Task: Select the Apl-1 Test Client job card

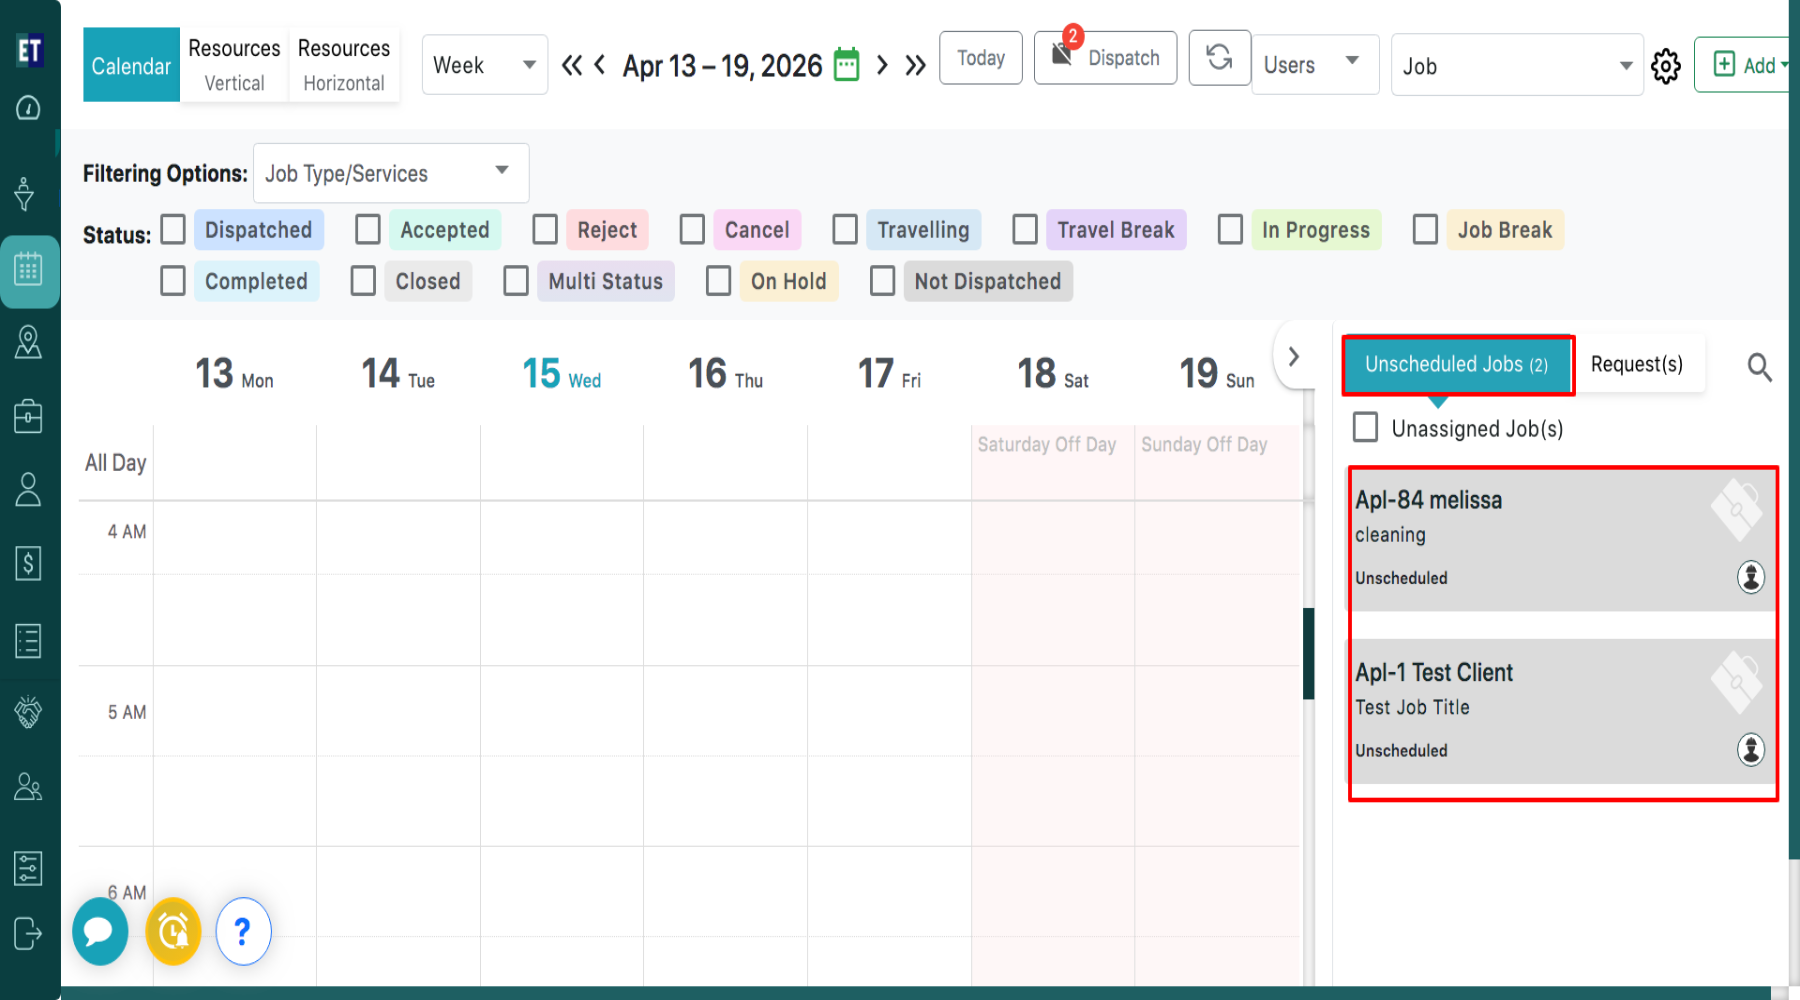Action: point(1530,710)
